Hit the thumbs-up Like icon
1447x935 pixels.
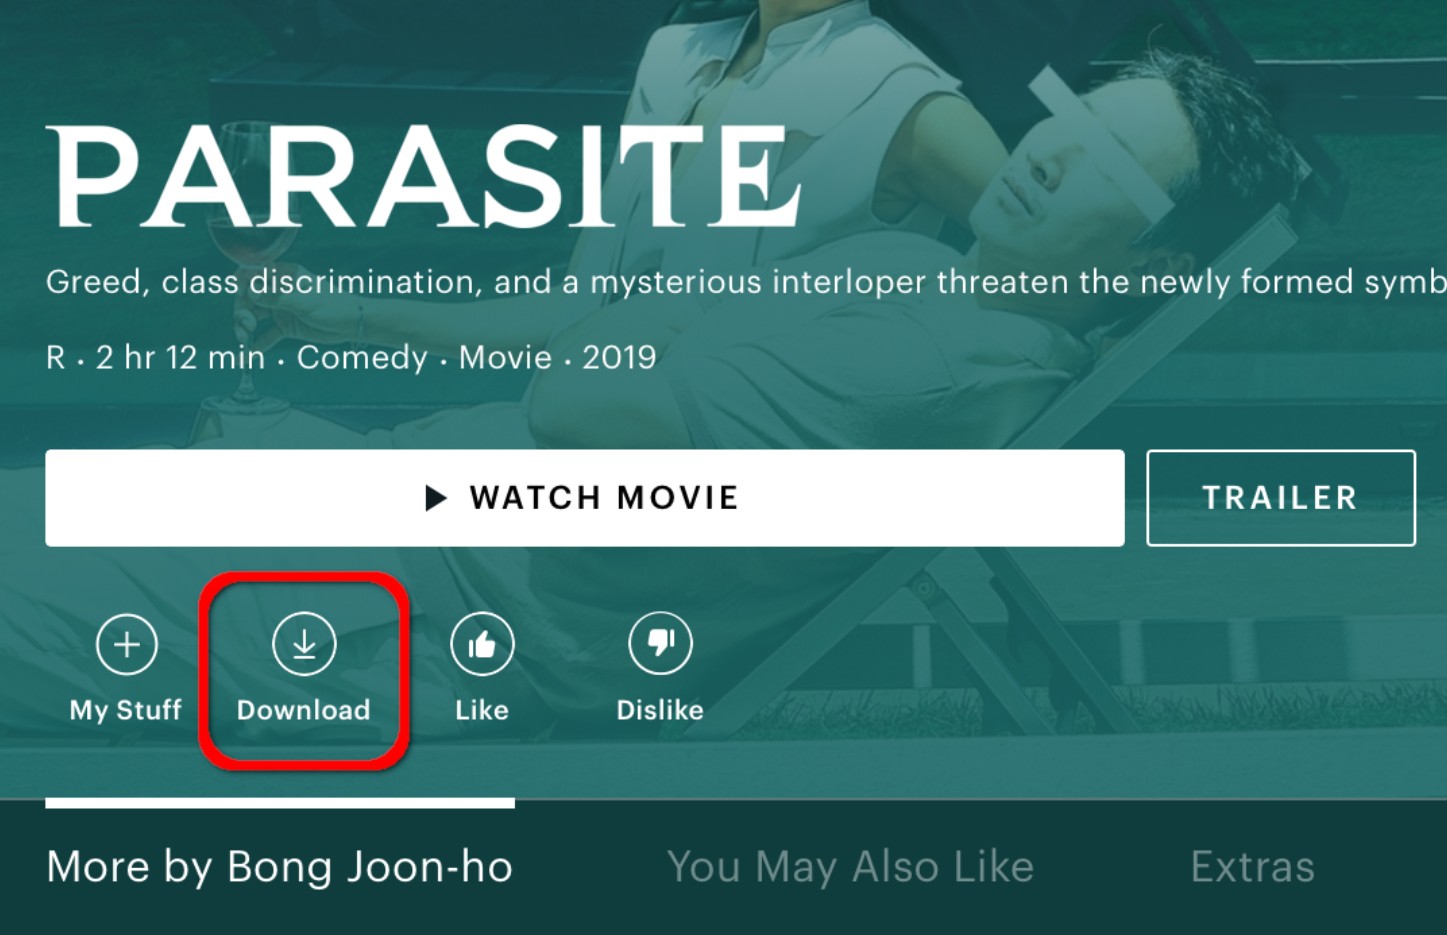pos(482,644)
